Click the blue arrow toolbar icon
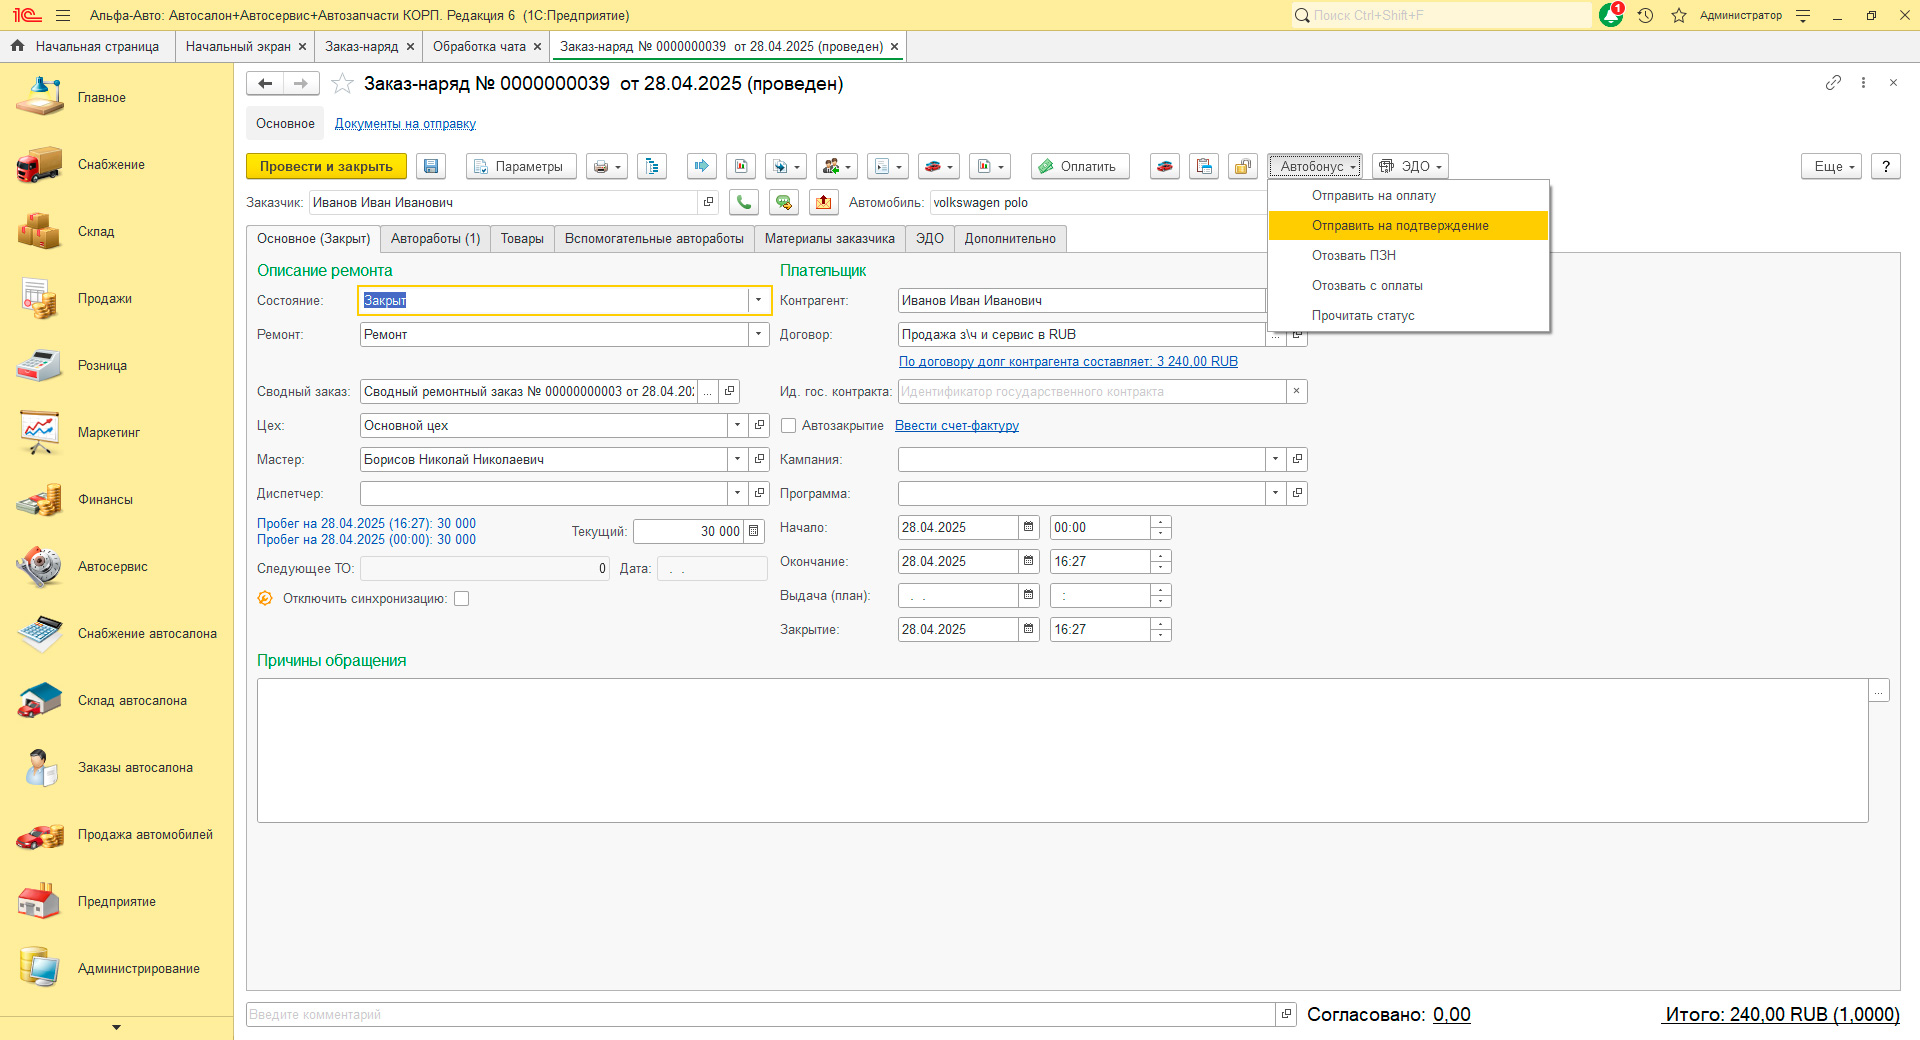 coord(702,166)
